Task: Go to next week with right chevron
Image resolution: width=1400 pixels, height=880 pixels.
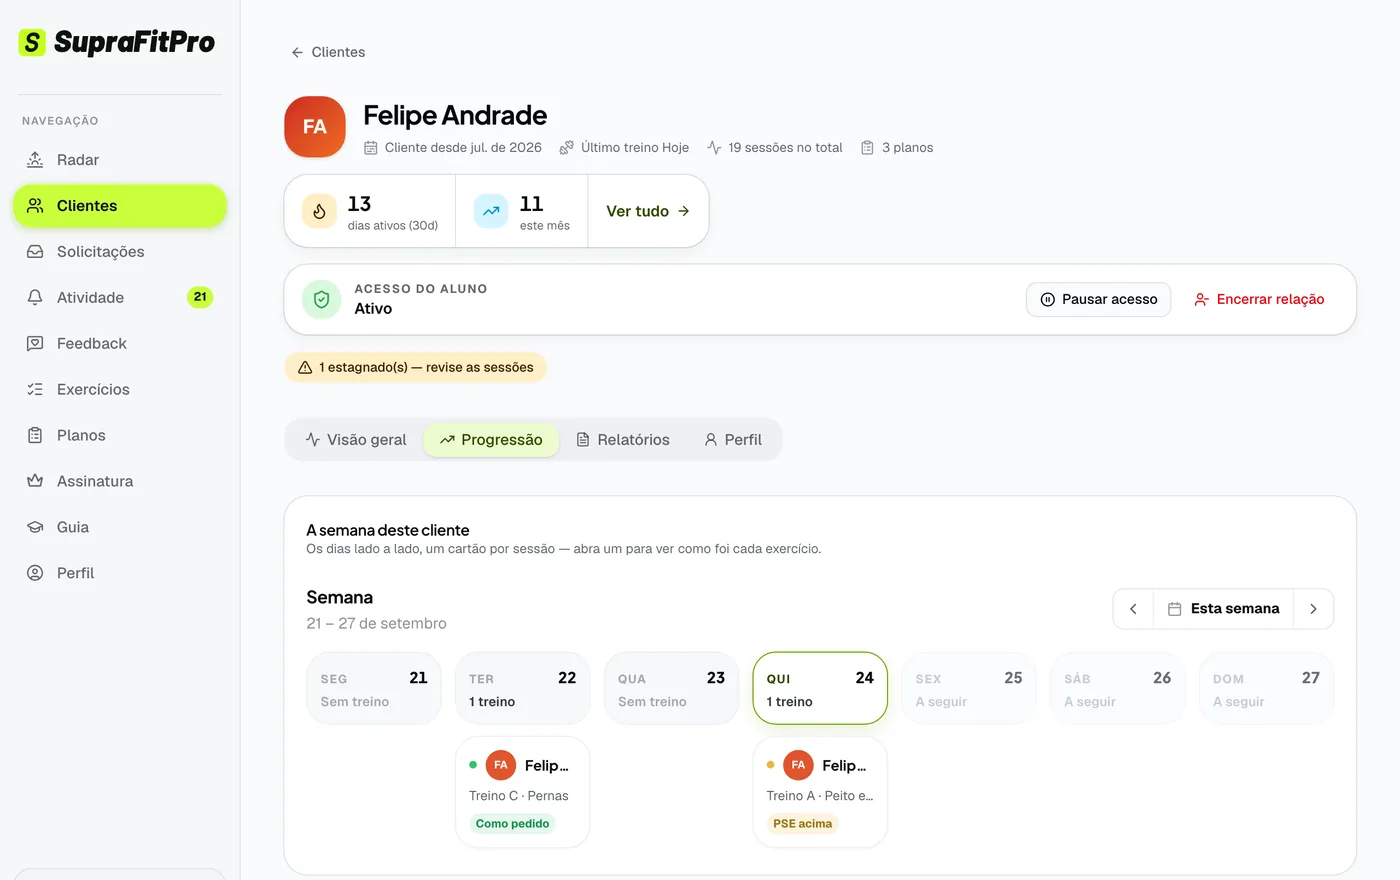Action: coord(1313,609)
